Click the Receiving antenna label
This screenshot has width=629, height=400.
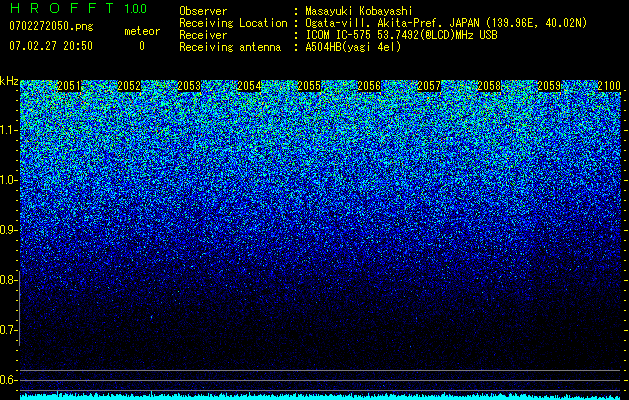230,47
